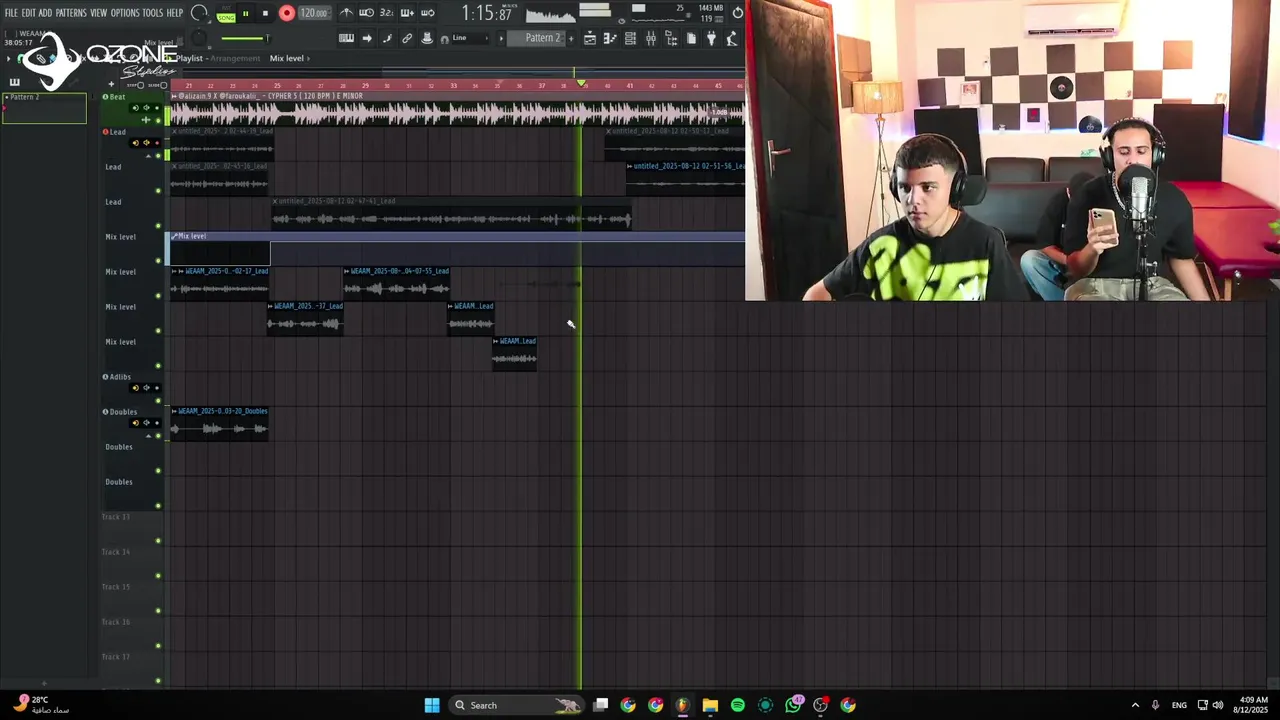1280x720 pixels.
Task: Toggle SONG/PAT playback mode
Action: pos(226,14)
